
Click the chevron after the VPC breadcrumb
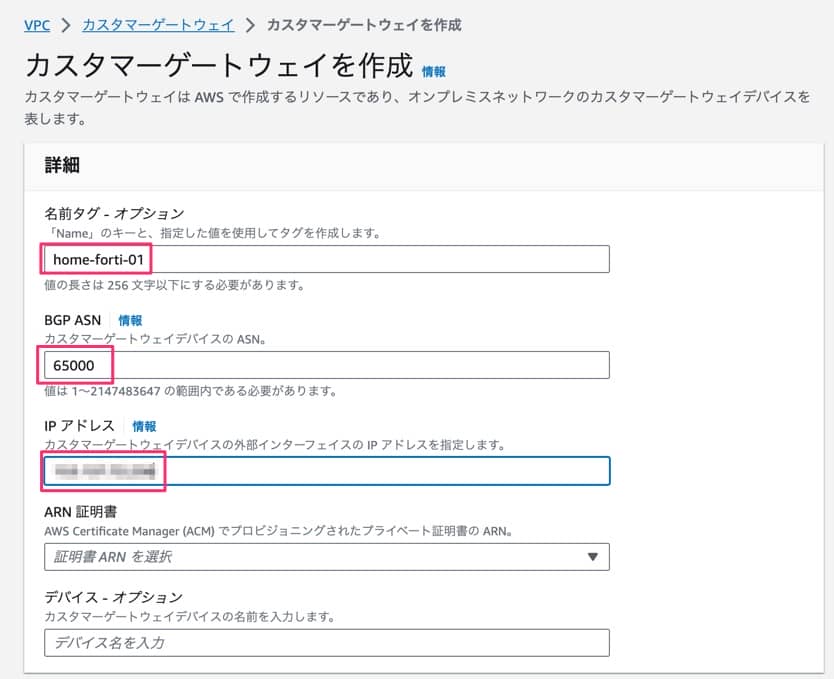pos(66,25)
